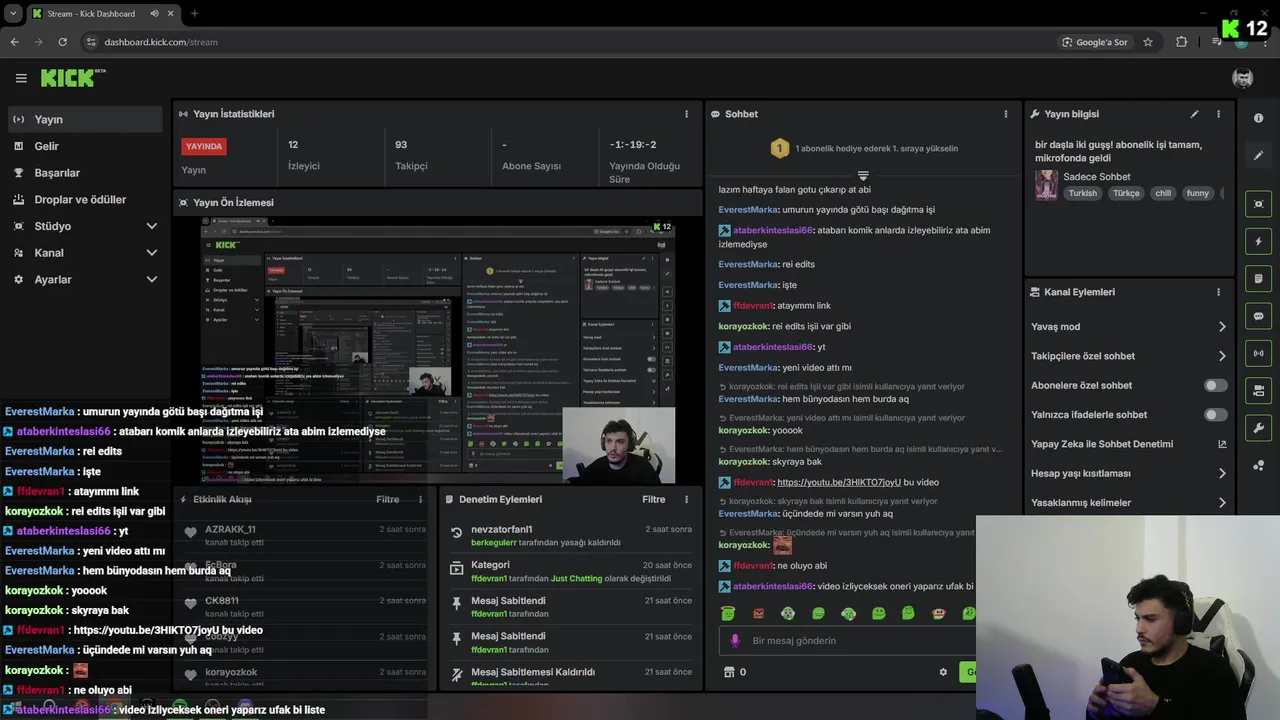Edit stream info with the Yayın bilgisi pencil
Image resolution: width=1280 pixels, height=720 pixels.
click(1194, 114)
